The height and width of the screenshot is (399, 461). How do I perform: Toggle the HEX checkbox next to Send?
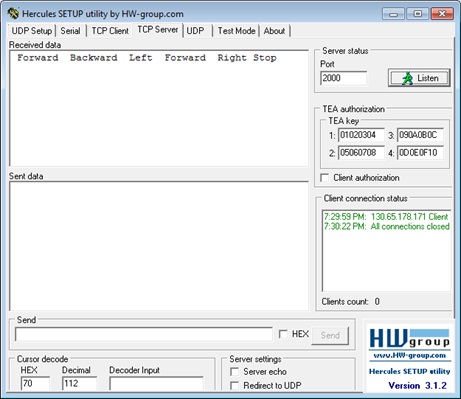click(x=283, y=334)
